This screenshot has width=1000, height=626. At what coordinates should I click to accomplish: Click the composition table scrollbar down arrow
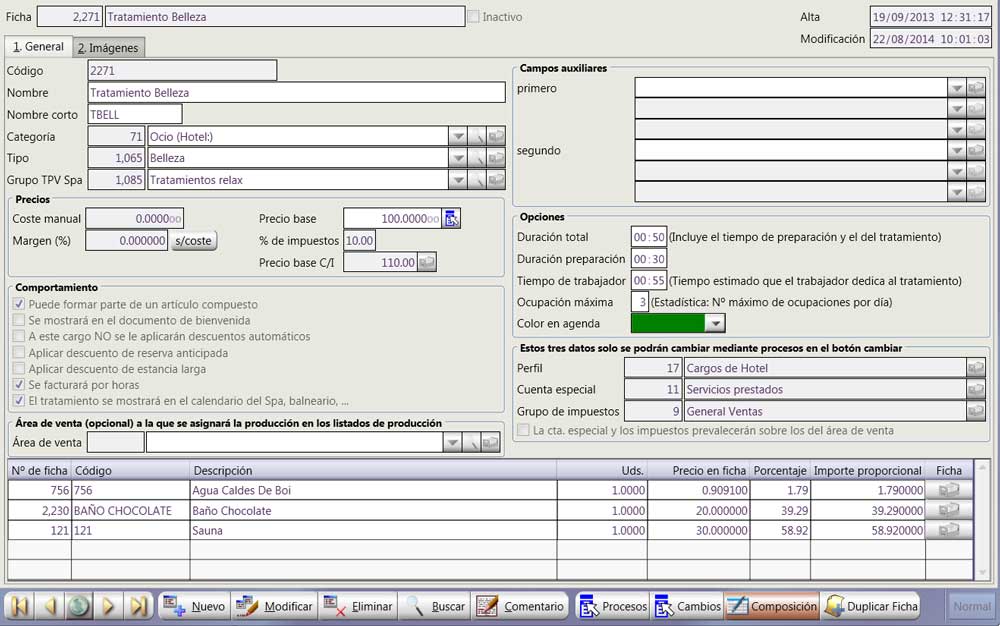(x=982, y=572)
